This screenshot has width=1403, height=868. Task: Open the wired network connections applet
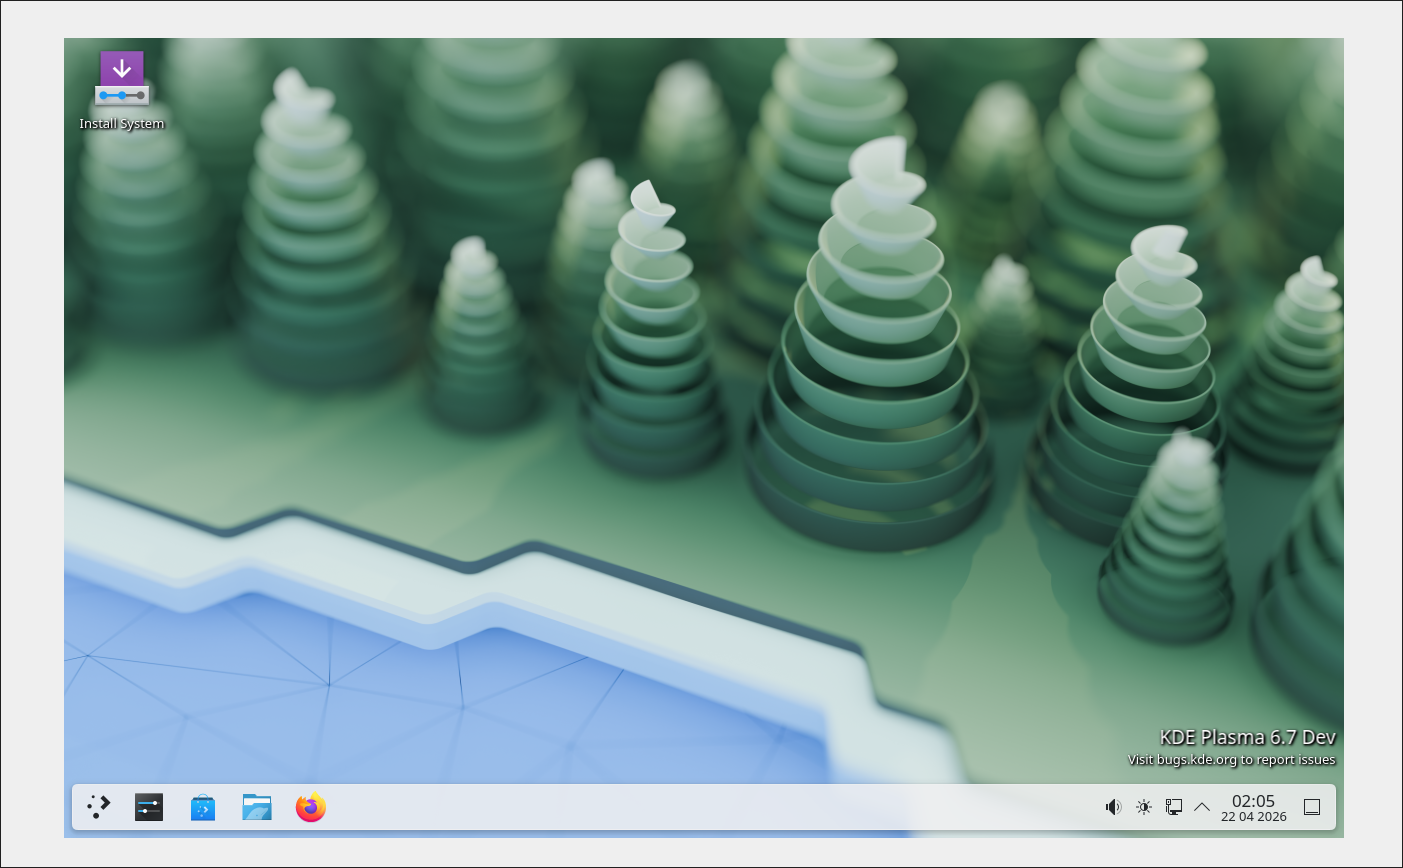(x=1174, y=807)
